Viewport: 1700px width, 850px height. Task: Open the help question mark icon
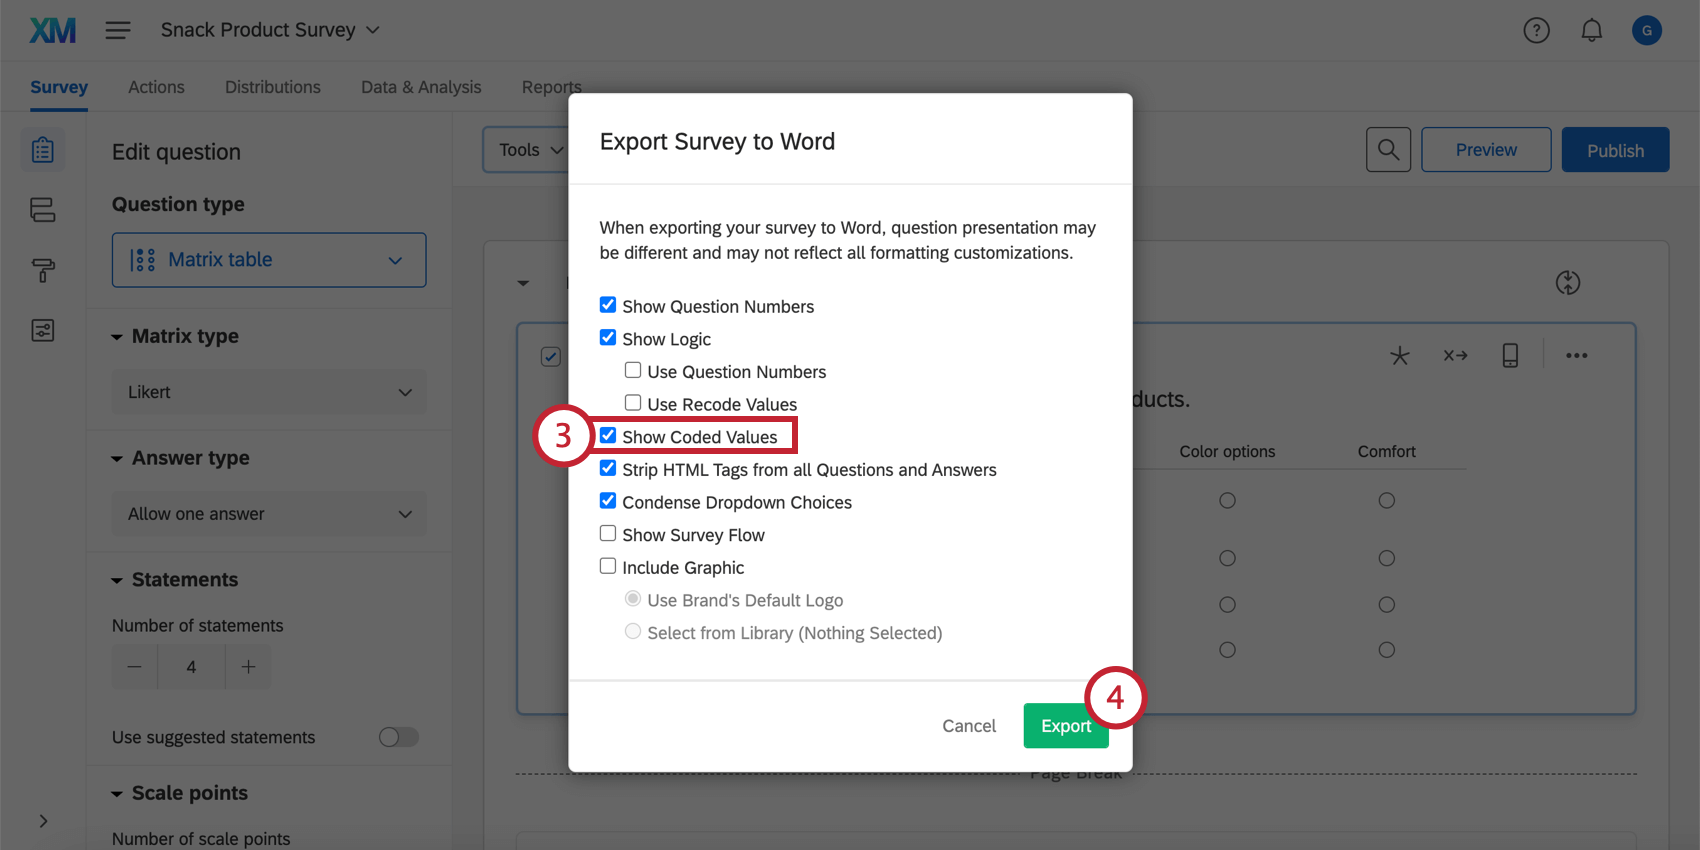click(1536, 31)
